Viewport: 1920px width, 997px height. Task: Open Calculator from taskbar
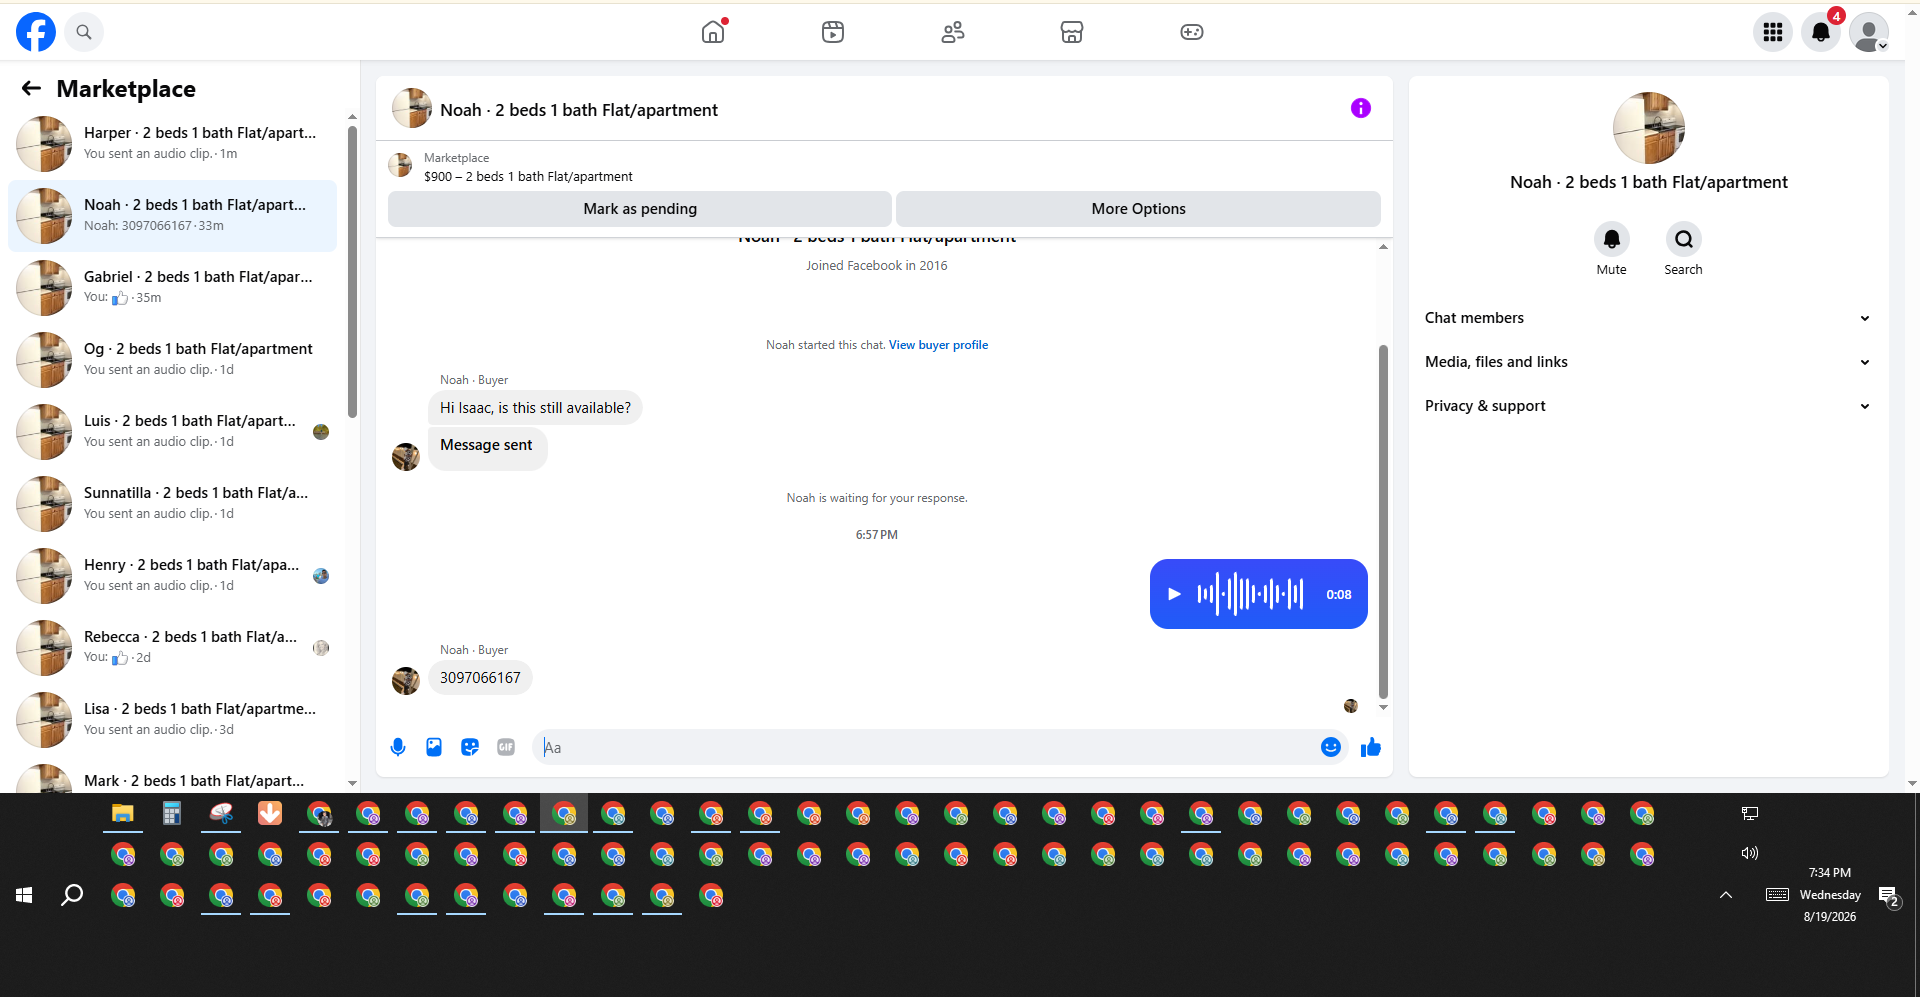[x=172, y=814]
